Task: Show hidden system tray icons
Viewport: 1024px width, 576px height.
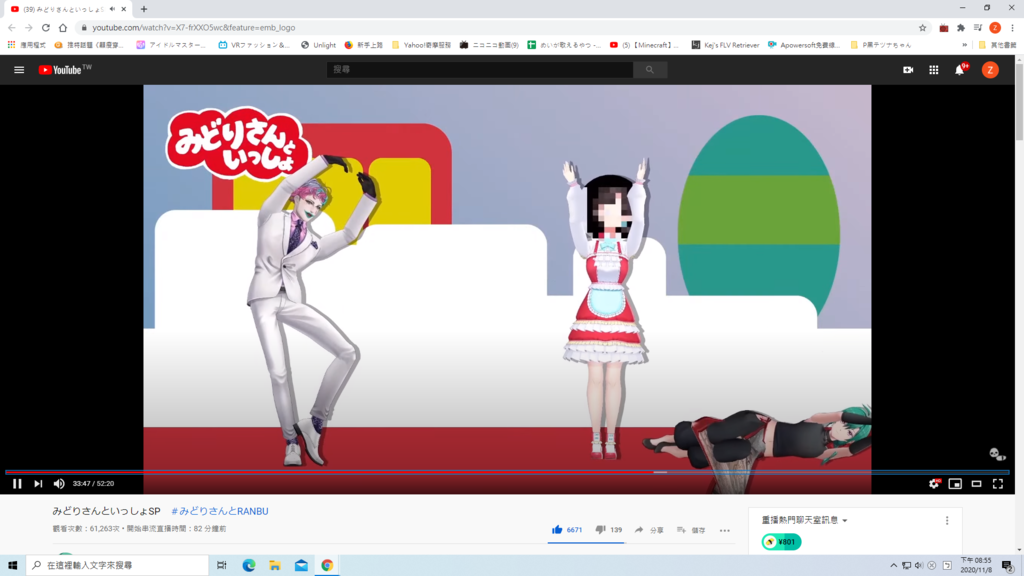Action: [893, 566]
